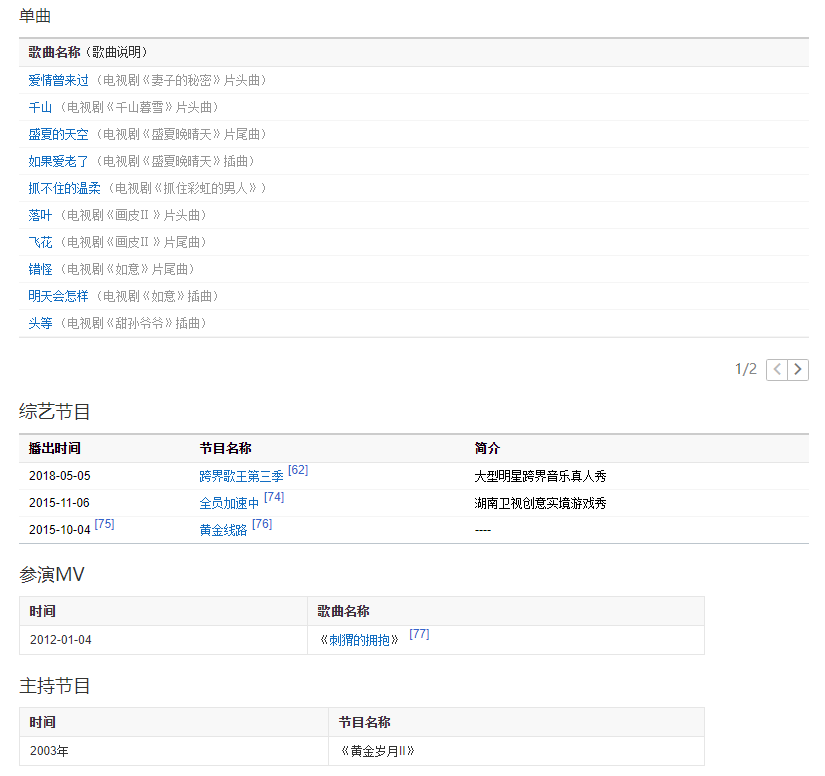Go to next page of singles list

[798, 370]
